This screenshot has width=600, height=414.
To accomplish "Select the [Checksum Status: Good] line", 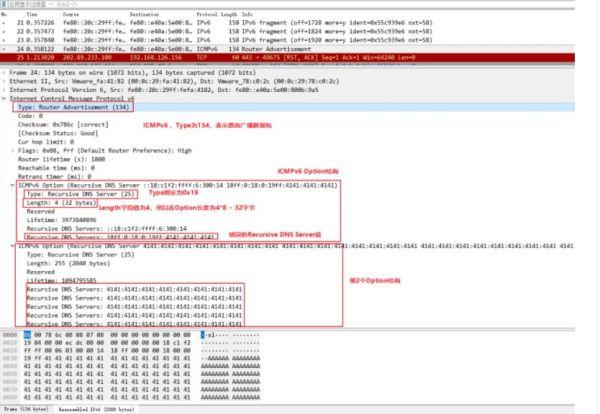I will point(58,133).
